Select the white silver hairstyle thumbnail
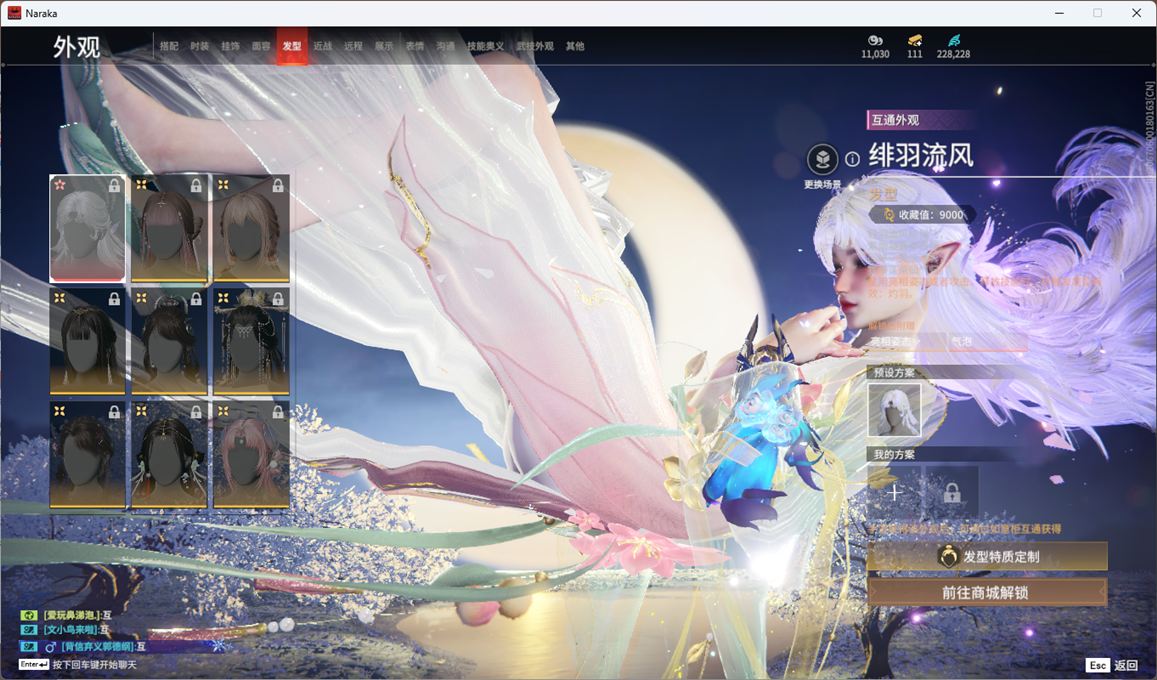 [x=87, y=228]
